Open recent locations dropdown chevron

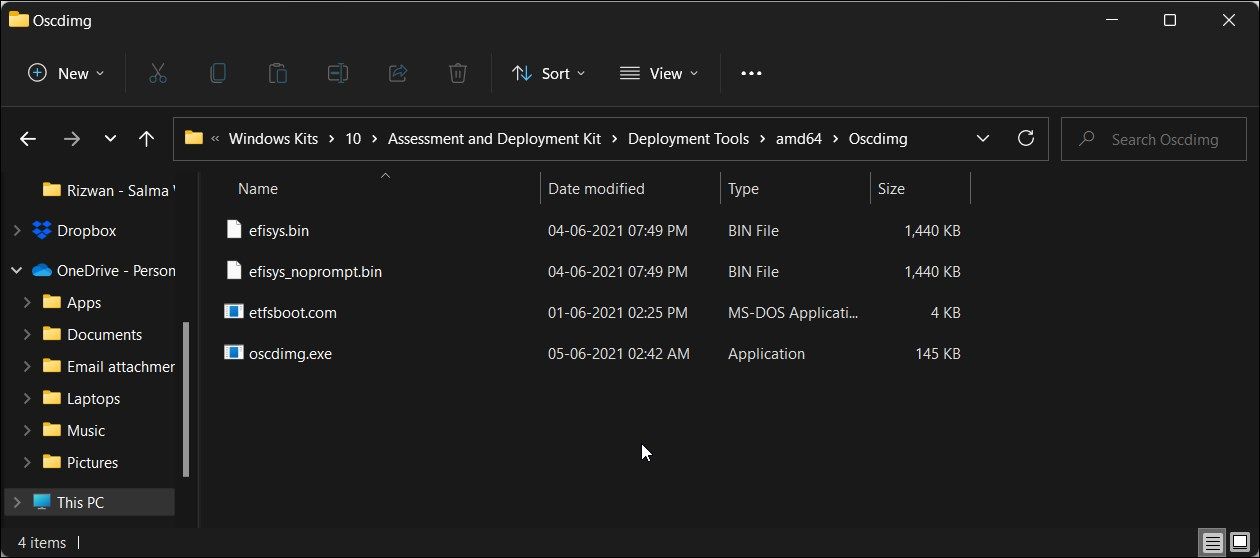tap(110, 139)
